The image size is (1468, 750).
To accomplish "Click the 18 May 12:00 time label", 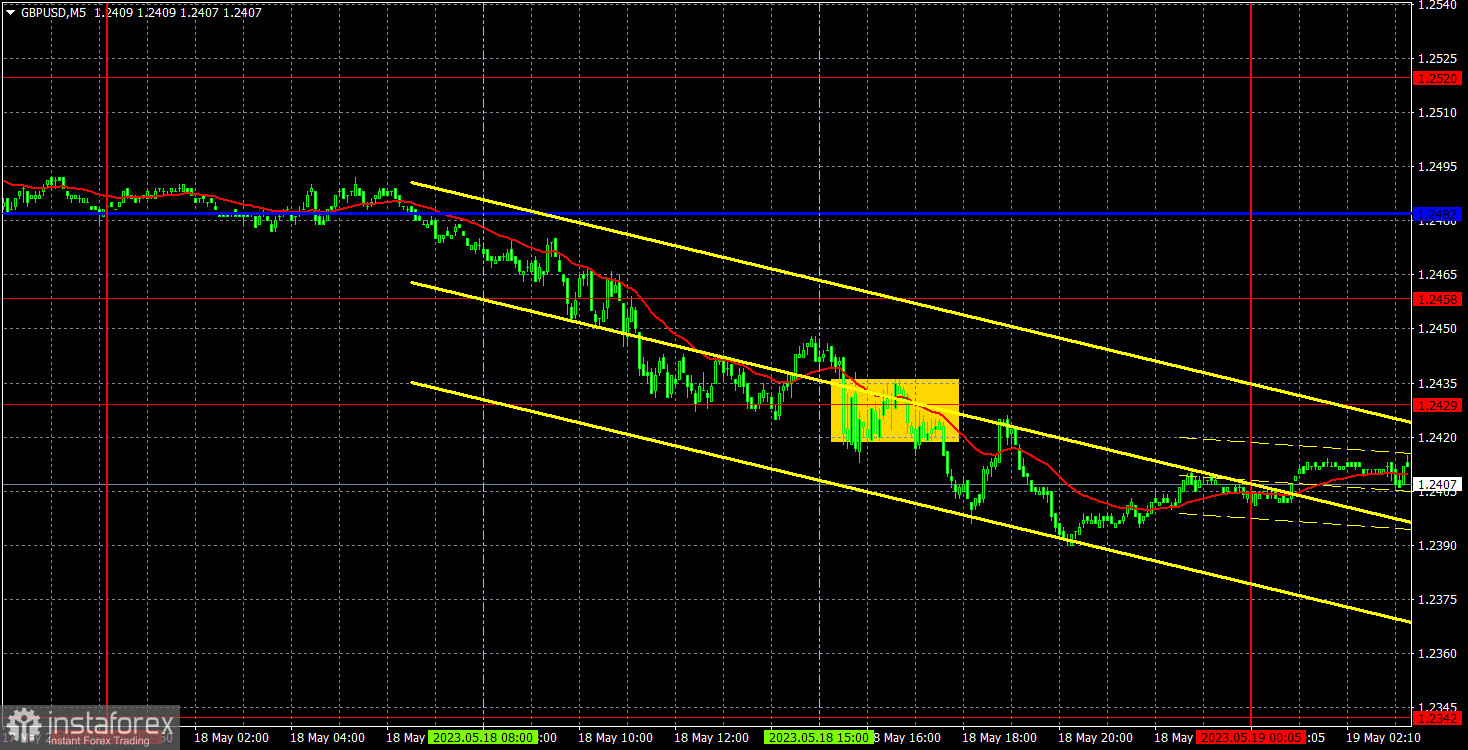I will pyautogui.click(x=711, y=738).
